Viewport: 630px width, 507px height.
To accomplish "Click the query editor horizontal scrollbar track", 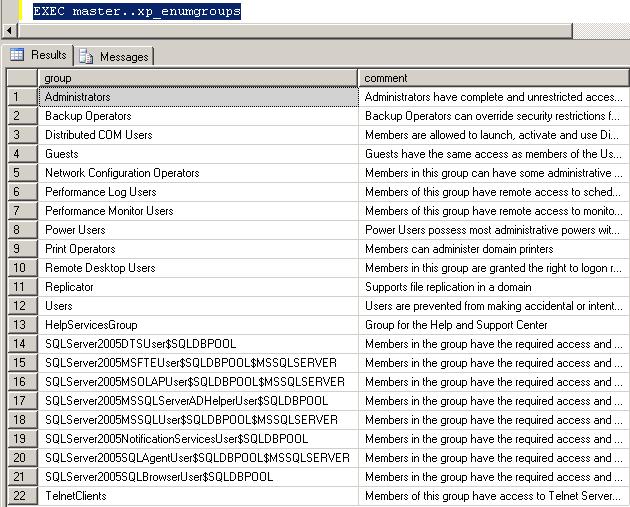I will click(x=300, y=31).
